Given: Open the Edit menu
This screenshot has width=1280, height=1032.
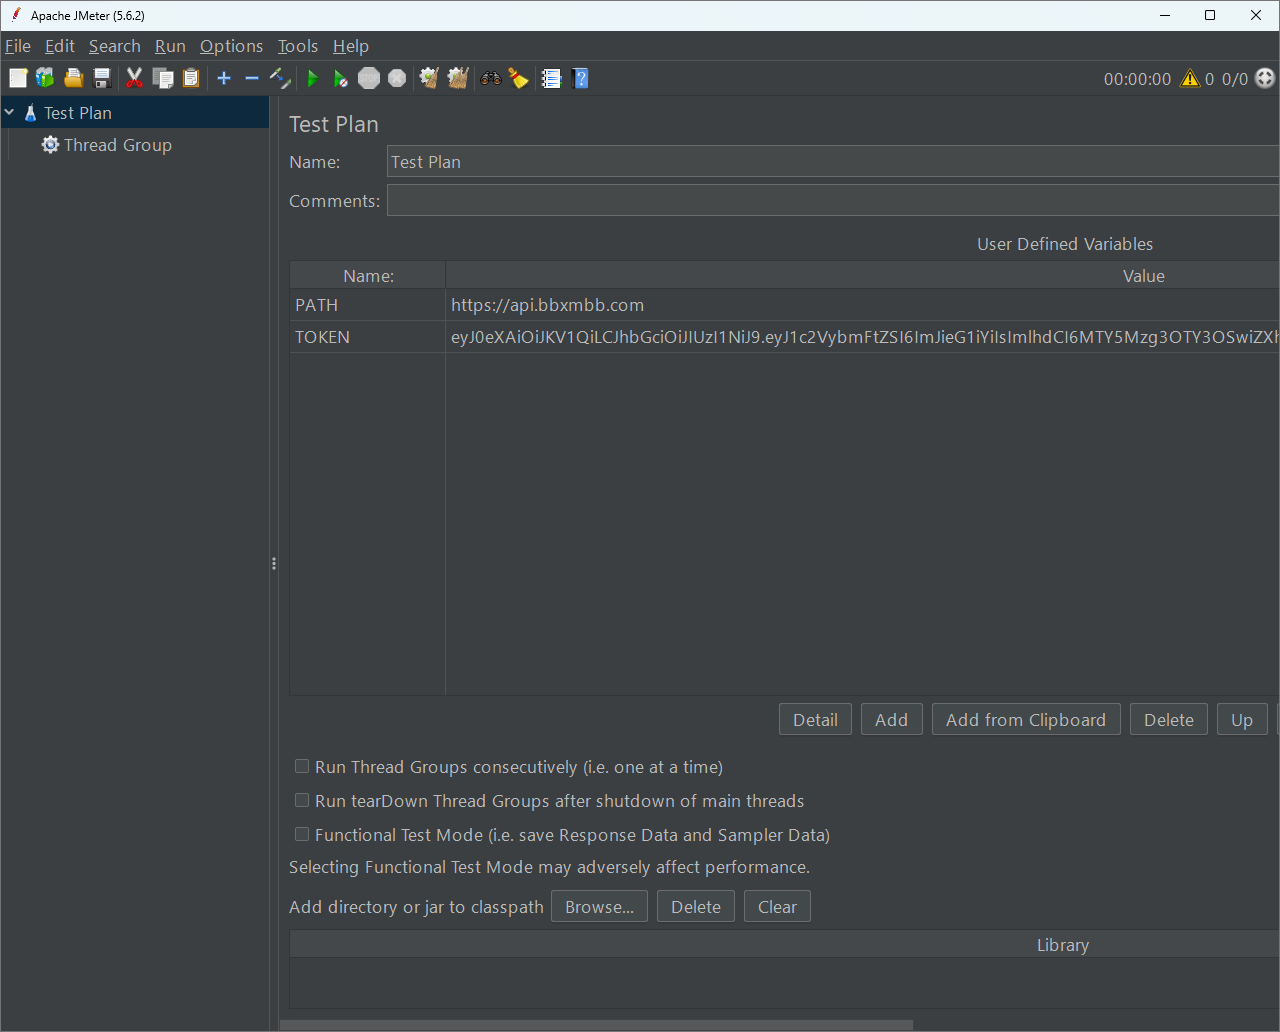Looking at the screenshot, I should (x=60, y=46).
